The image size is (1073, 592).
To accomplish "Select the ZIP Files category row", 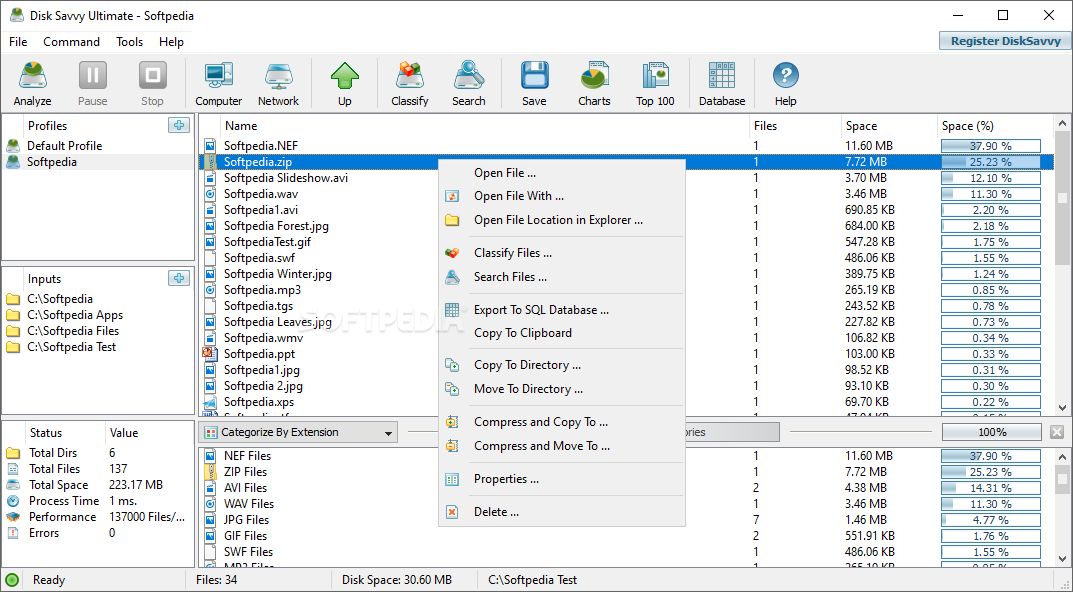I will pos(626,472).
